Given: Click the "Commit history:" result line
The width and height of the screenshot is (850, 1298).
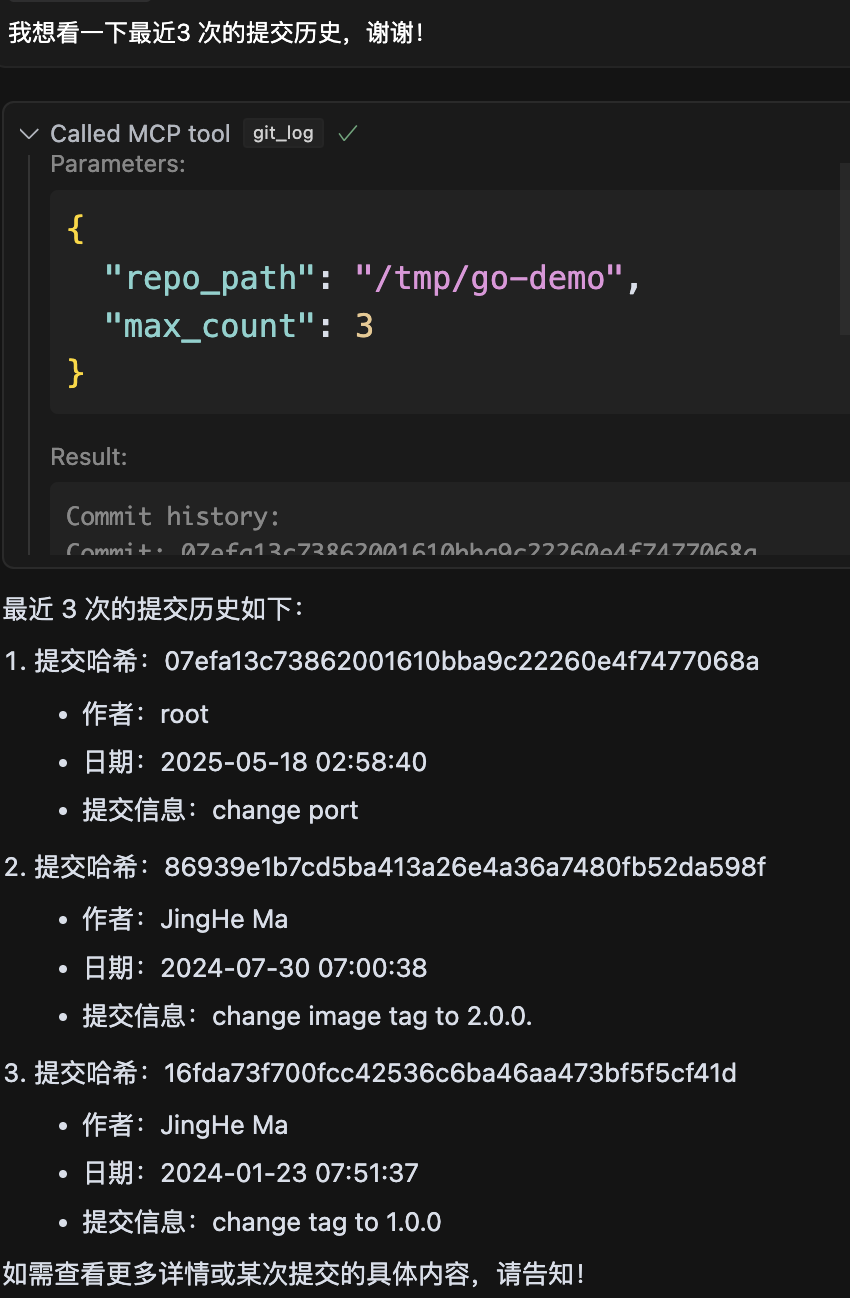Looking at the screenshot, I should click(173, 516).
